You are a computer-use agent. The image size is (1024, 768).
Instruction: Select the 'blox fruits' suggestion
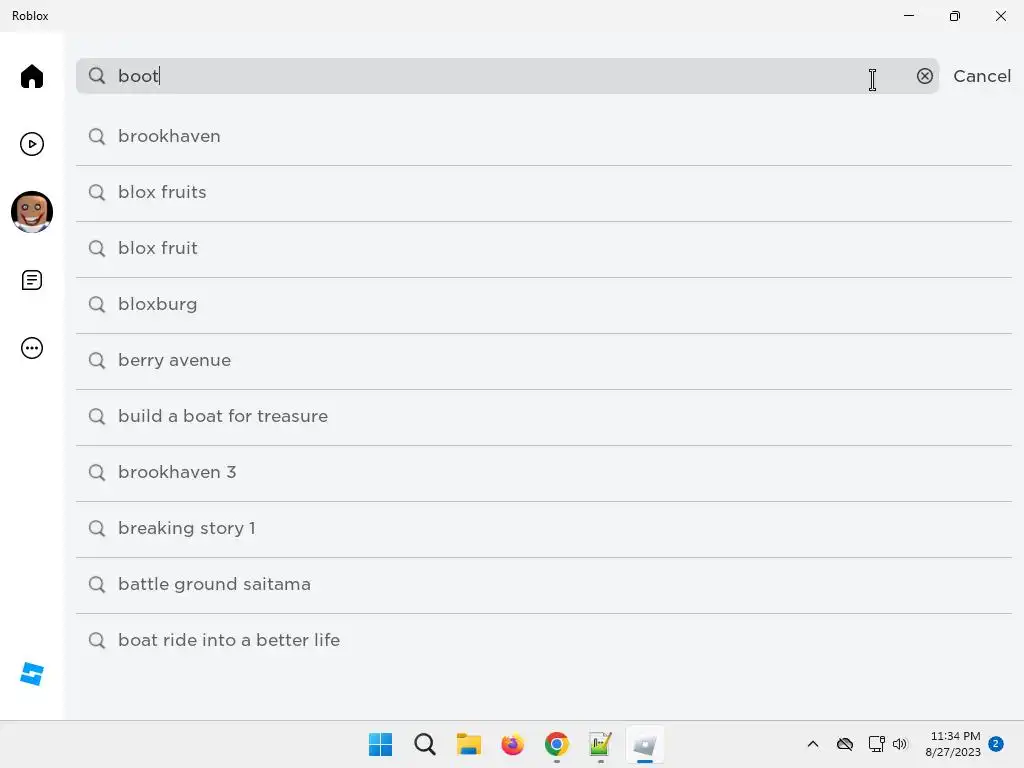pyautogui.click(x=543, y=193)
